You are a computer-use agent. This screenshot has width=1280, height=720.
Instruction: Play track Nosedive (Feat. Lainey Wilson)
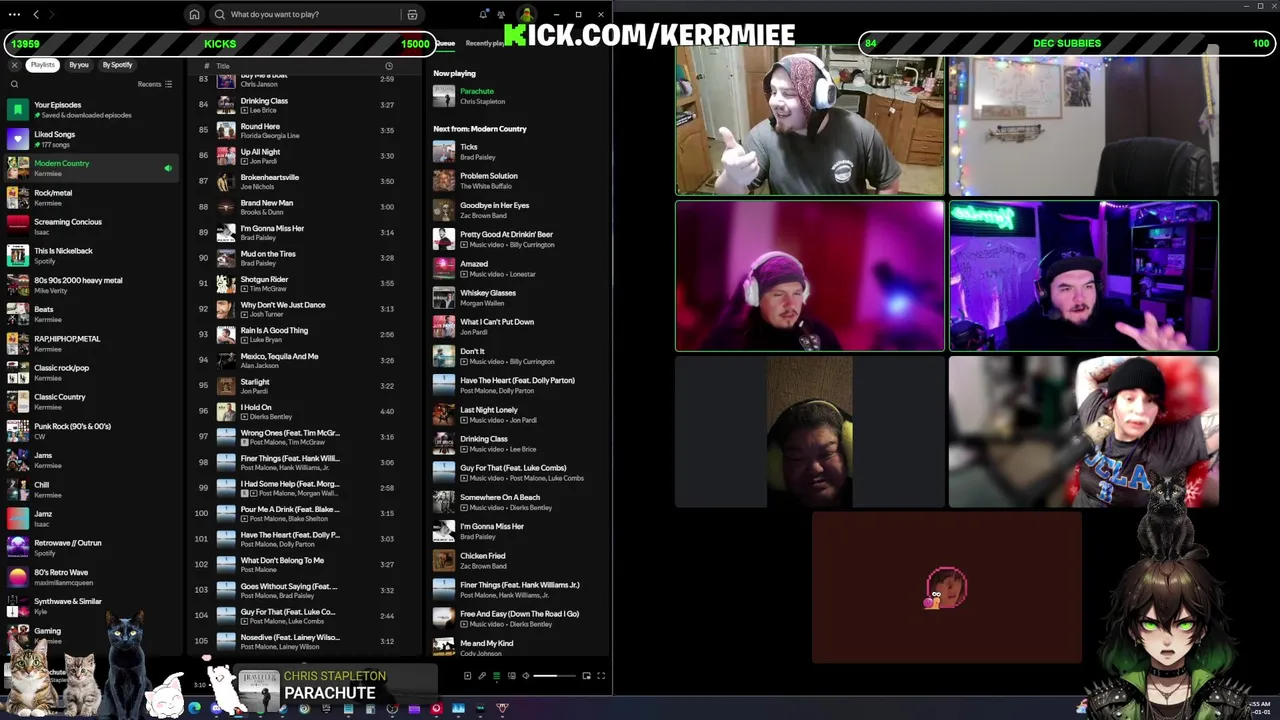coord(305,641)
